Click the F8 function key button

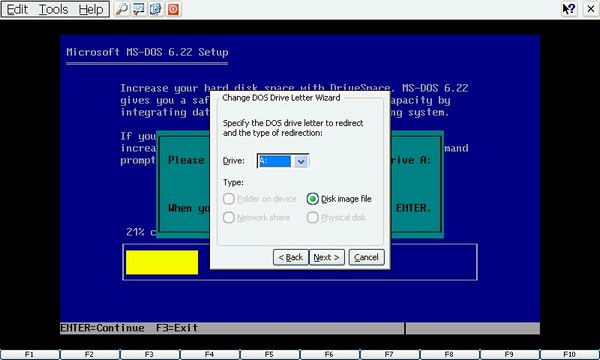(449, 355)
